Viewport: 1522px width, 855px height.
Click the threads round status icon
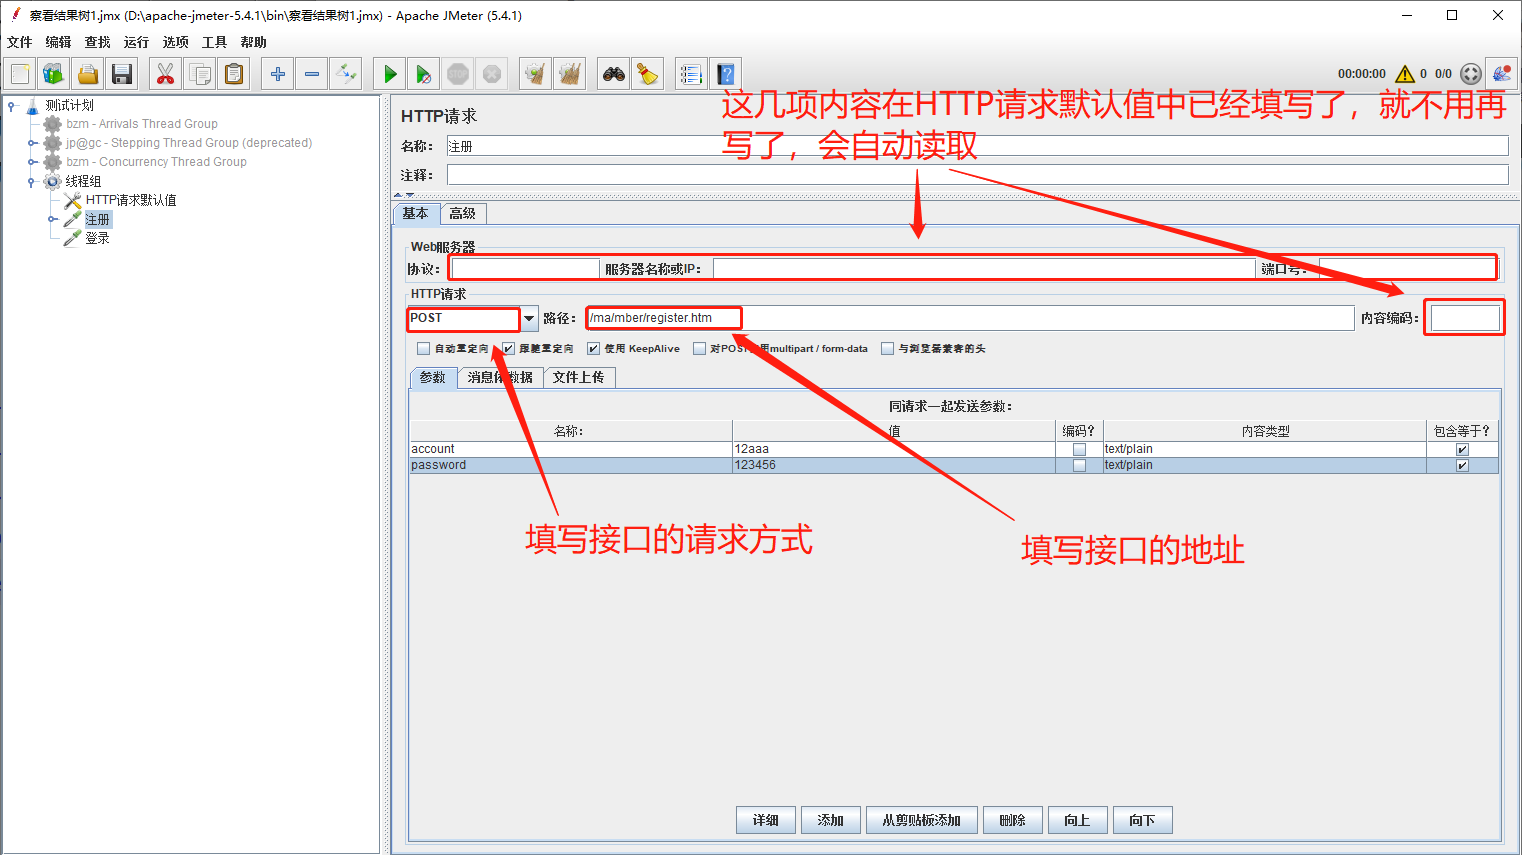point(1471,74)
